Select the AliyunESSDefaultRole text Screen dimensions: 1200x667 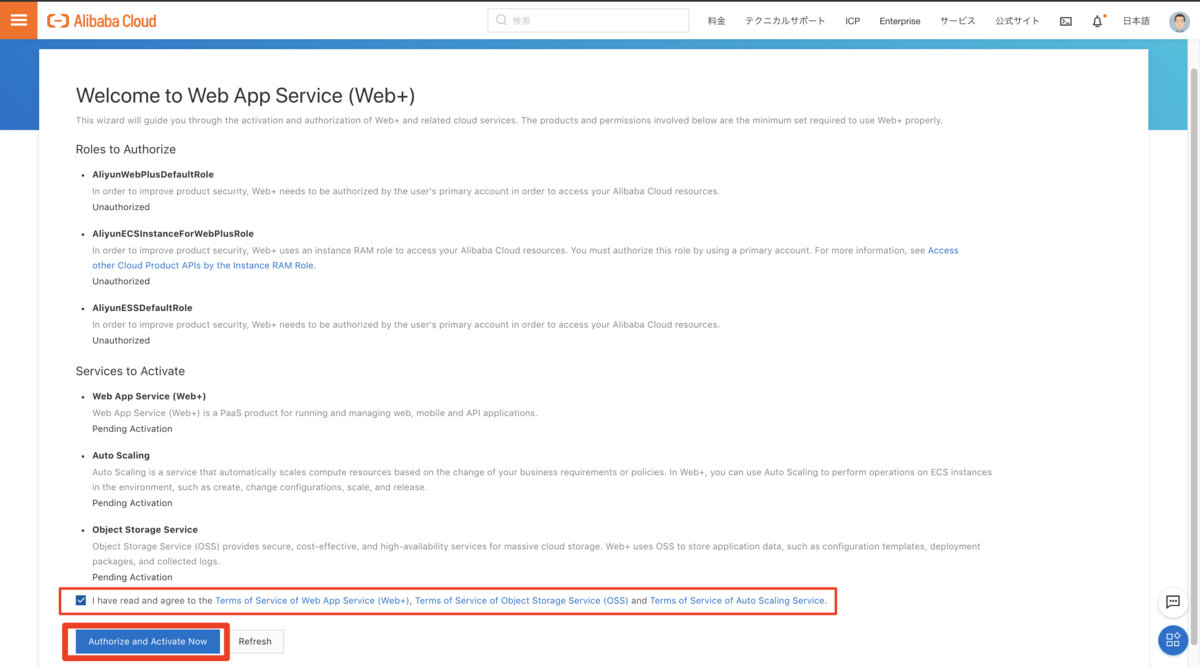click(x=142, y=308)
